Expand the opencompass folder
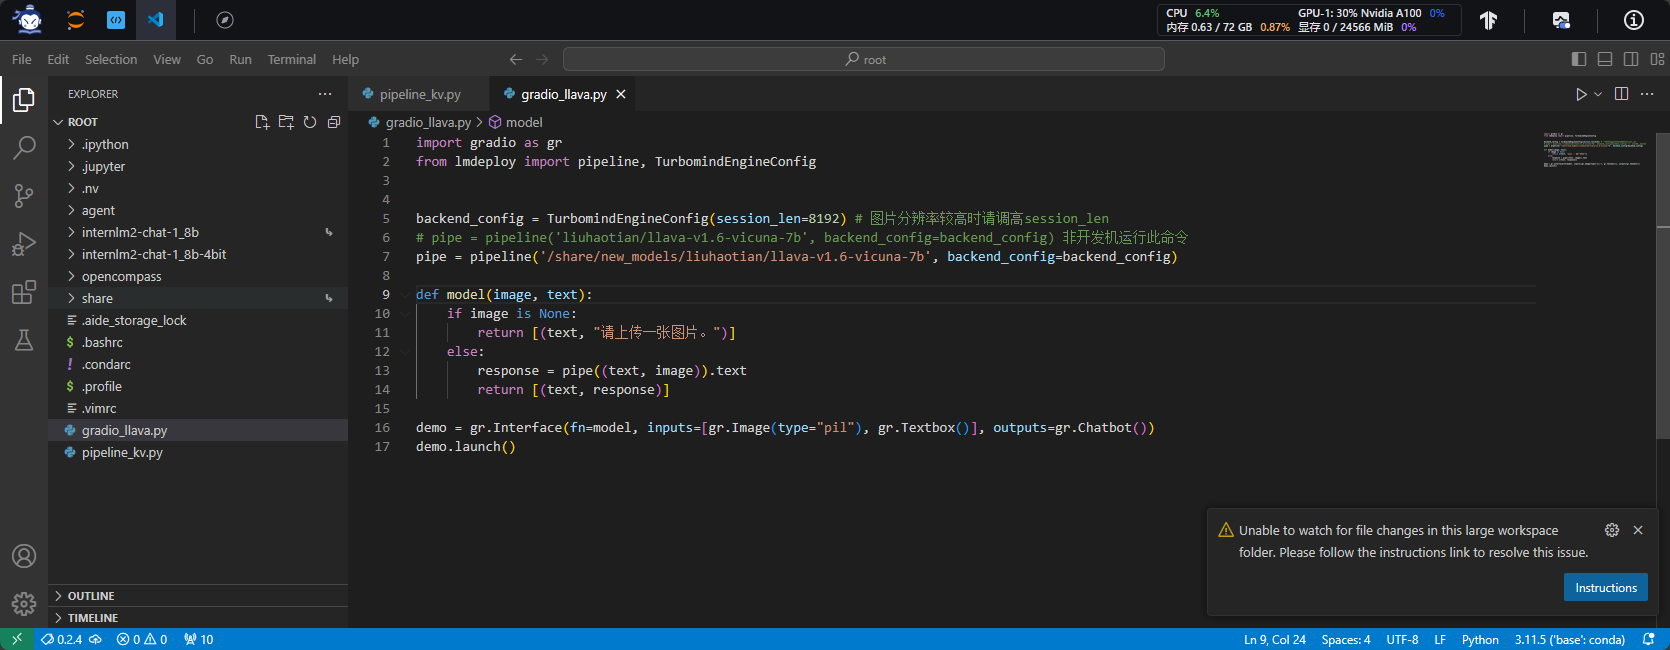Viewport: 1670px width, 650px height. pos(198,276)
